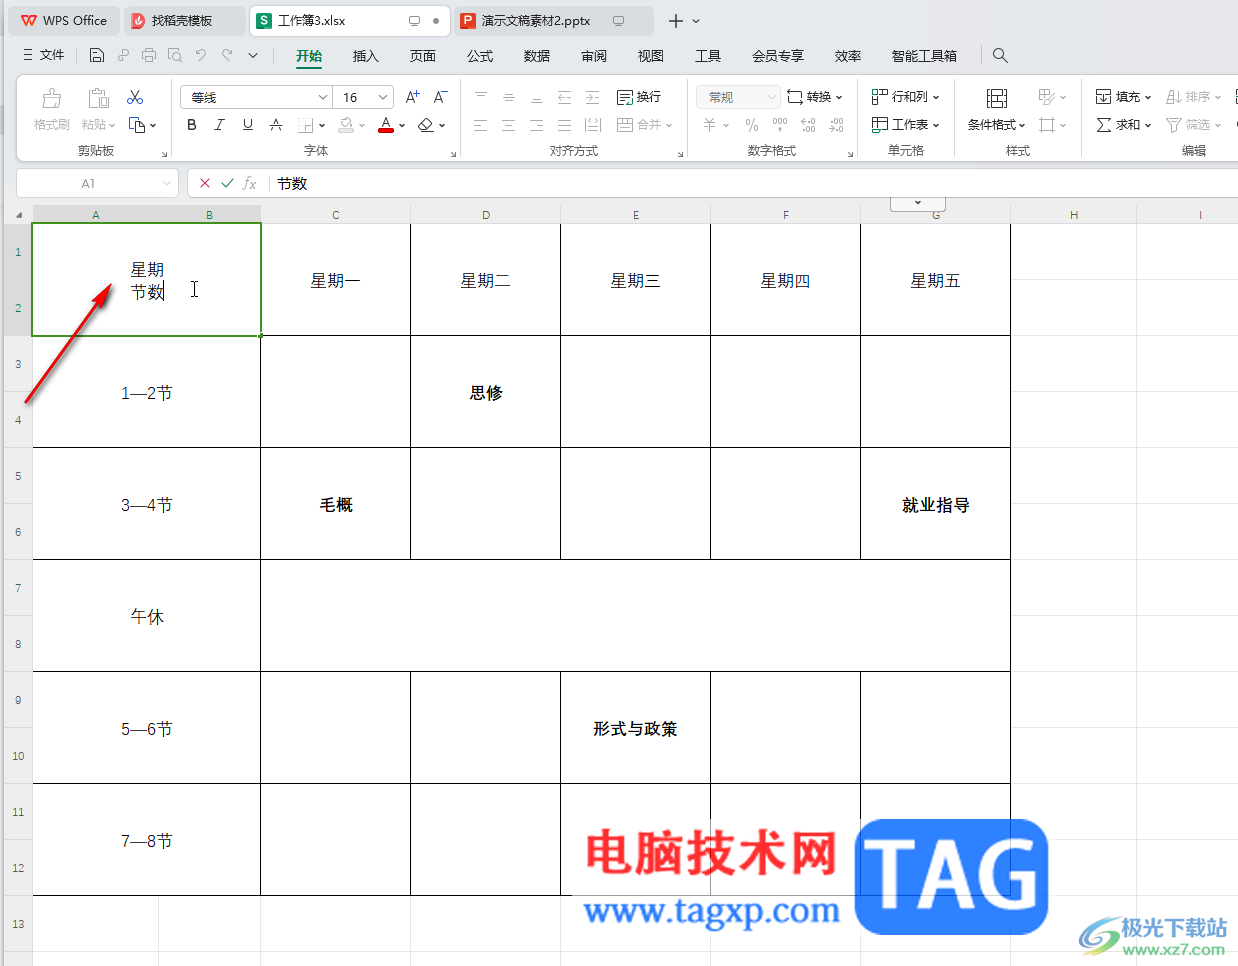This screenshot has height=966, width=1238.
Task: Expand the Conditional Formatting (条件格式) menu
Action: 997,125
